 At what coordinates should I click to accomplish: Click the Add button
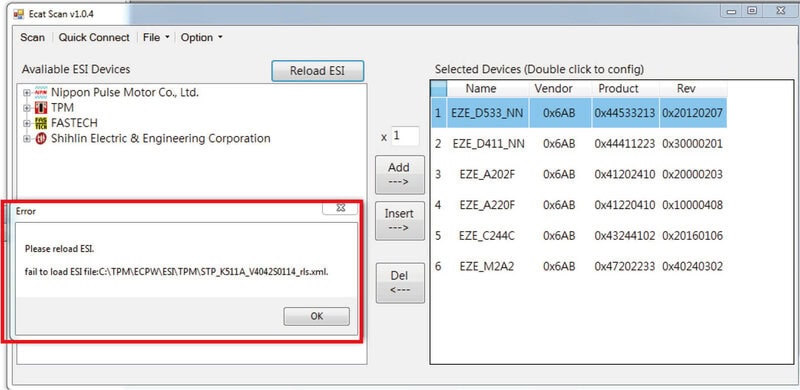click(399, 174)
